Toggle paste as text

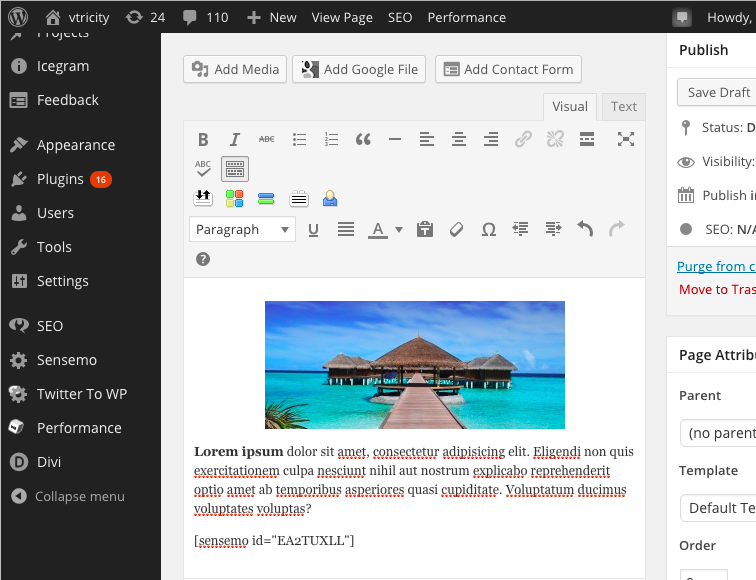pyautogui.click(x=425, y=229)
